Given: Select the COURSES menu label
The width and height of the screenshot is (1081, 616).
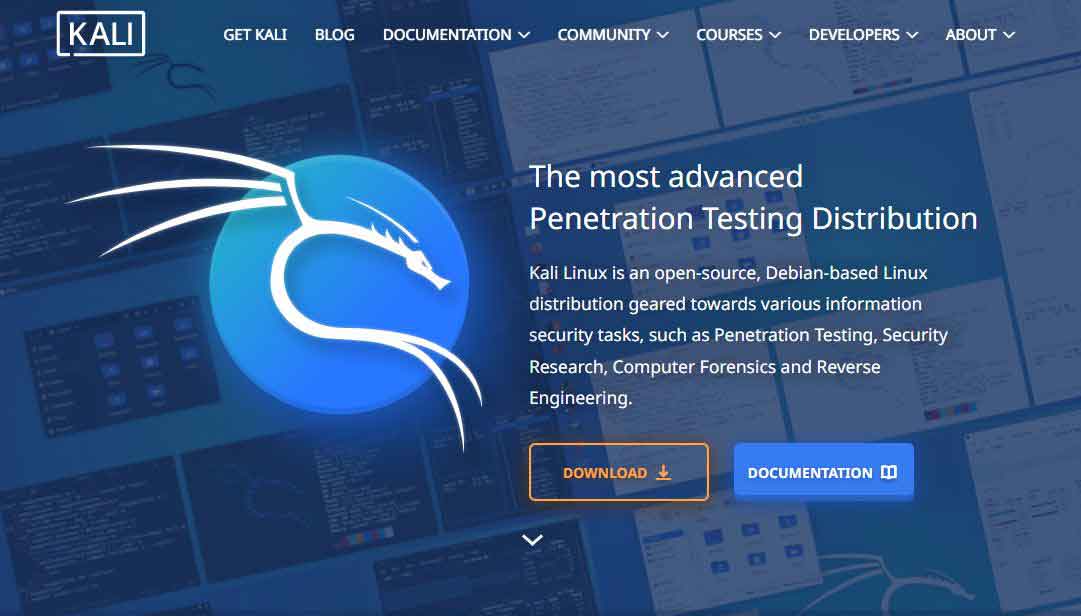Looking at the screenshot, I should click(x=729, y=34).
